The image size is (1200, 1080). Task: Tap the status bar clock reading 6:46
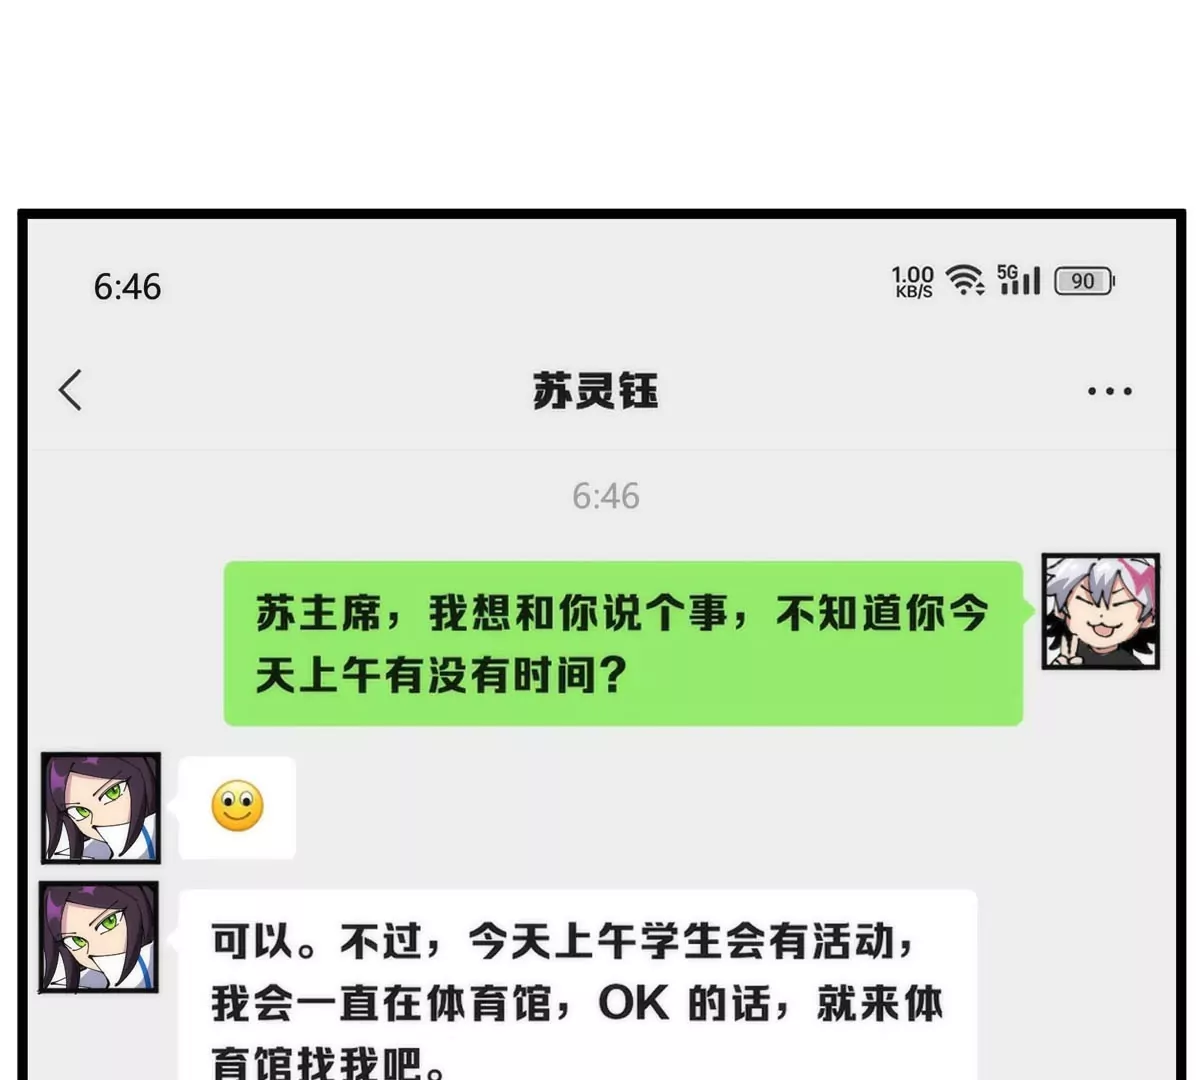[127, 287]
